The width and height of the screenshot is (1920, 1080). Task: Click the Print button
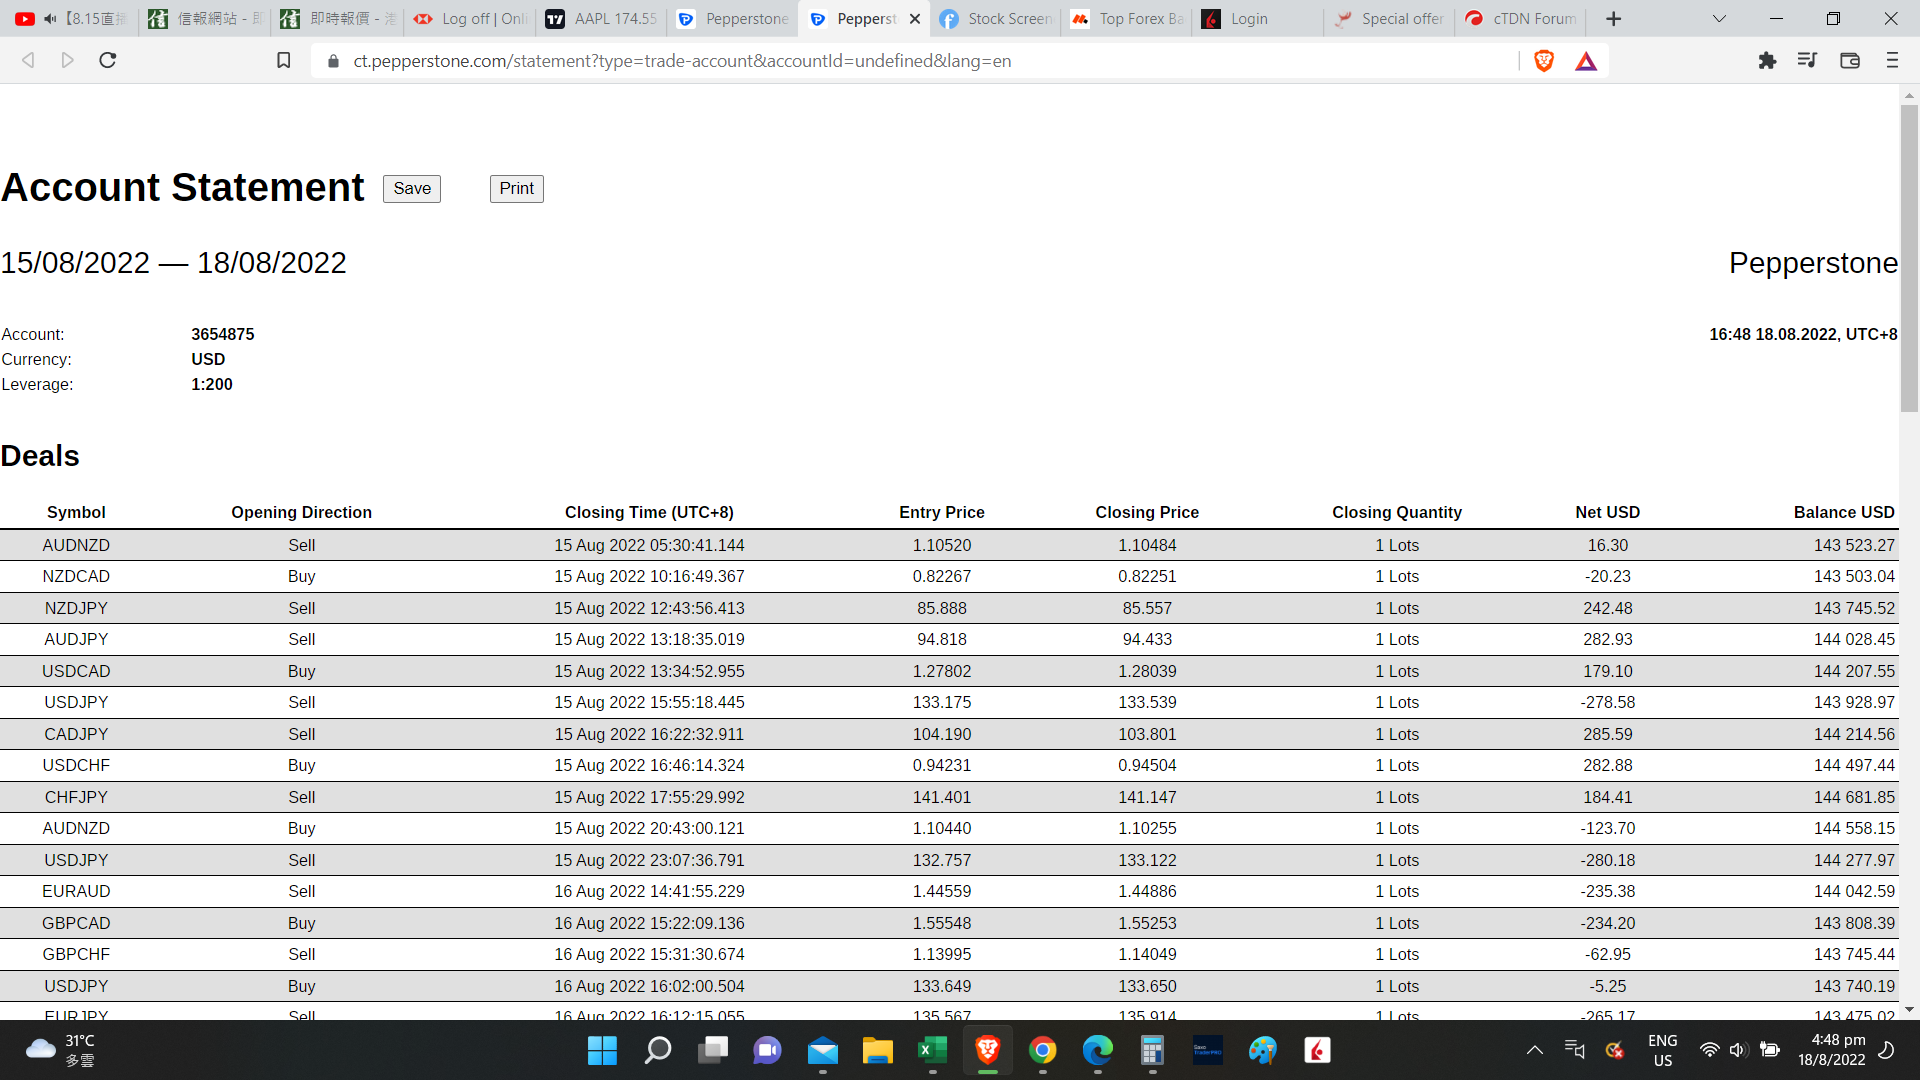517,188
